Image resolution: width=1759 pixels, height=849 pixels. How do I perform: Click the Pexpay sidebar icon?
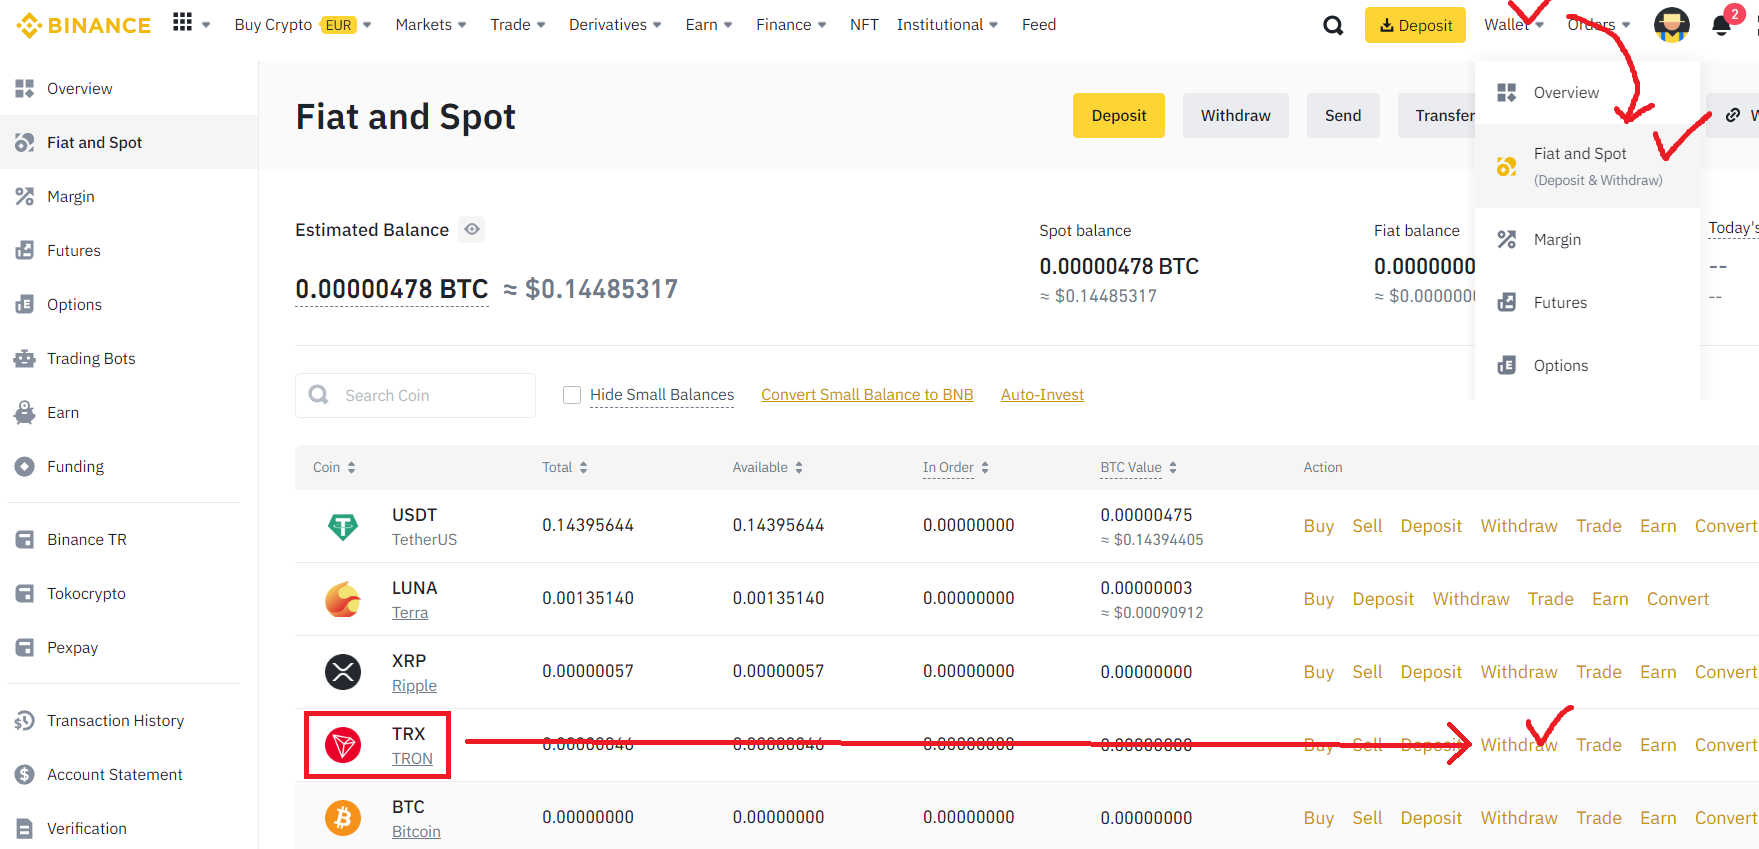tap(25, 648)
